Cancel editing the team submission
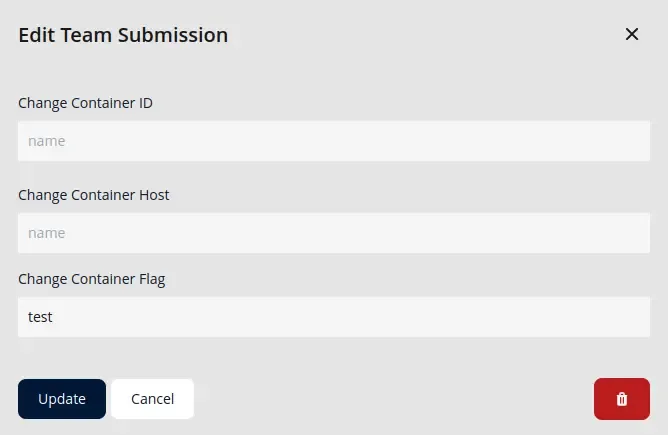The width and height of the screenshot is (668, 435). coord(153,399)
